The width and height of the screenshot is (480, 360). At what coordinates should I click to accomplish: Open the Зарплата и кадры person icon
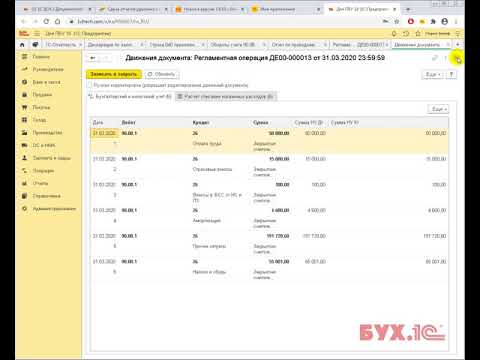pyautogui.click(x=24, y=158)
